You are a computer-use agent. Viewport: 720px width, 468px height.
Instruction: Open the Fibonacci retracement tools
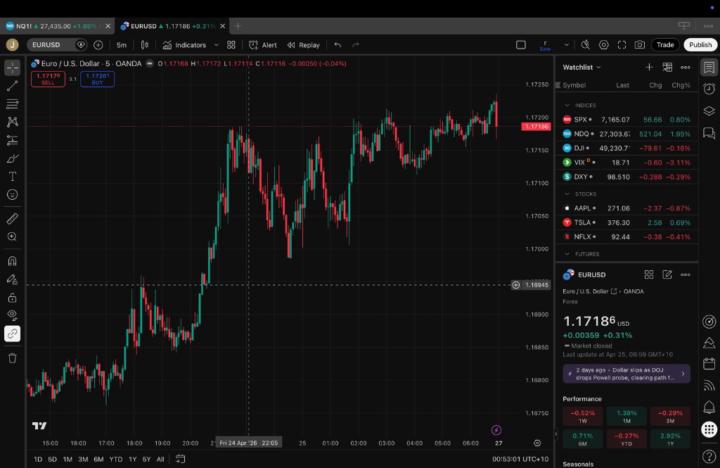coord(12,104)
